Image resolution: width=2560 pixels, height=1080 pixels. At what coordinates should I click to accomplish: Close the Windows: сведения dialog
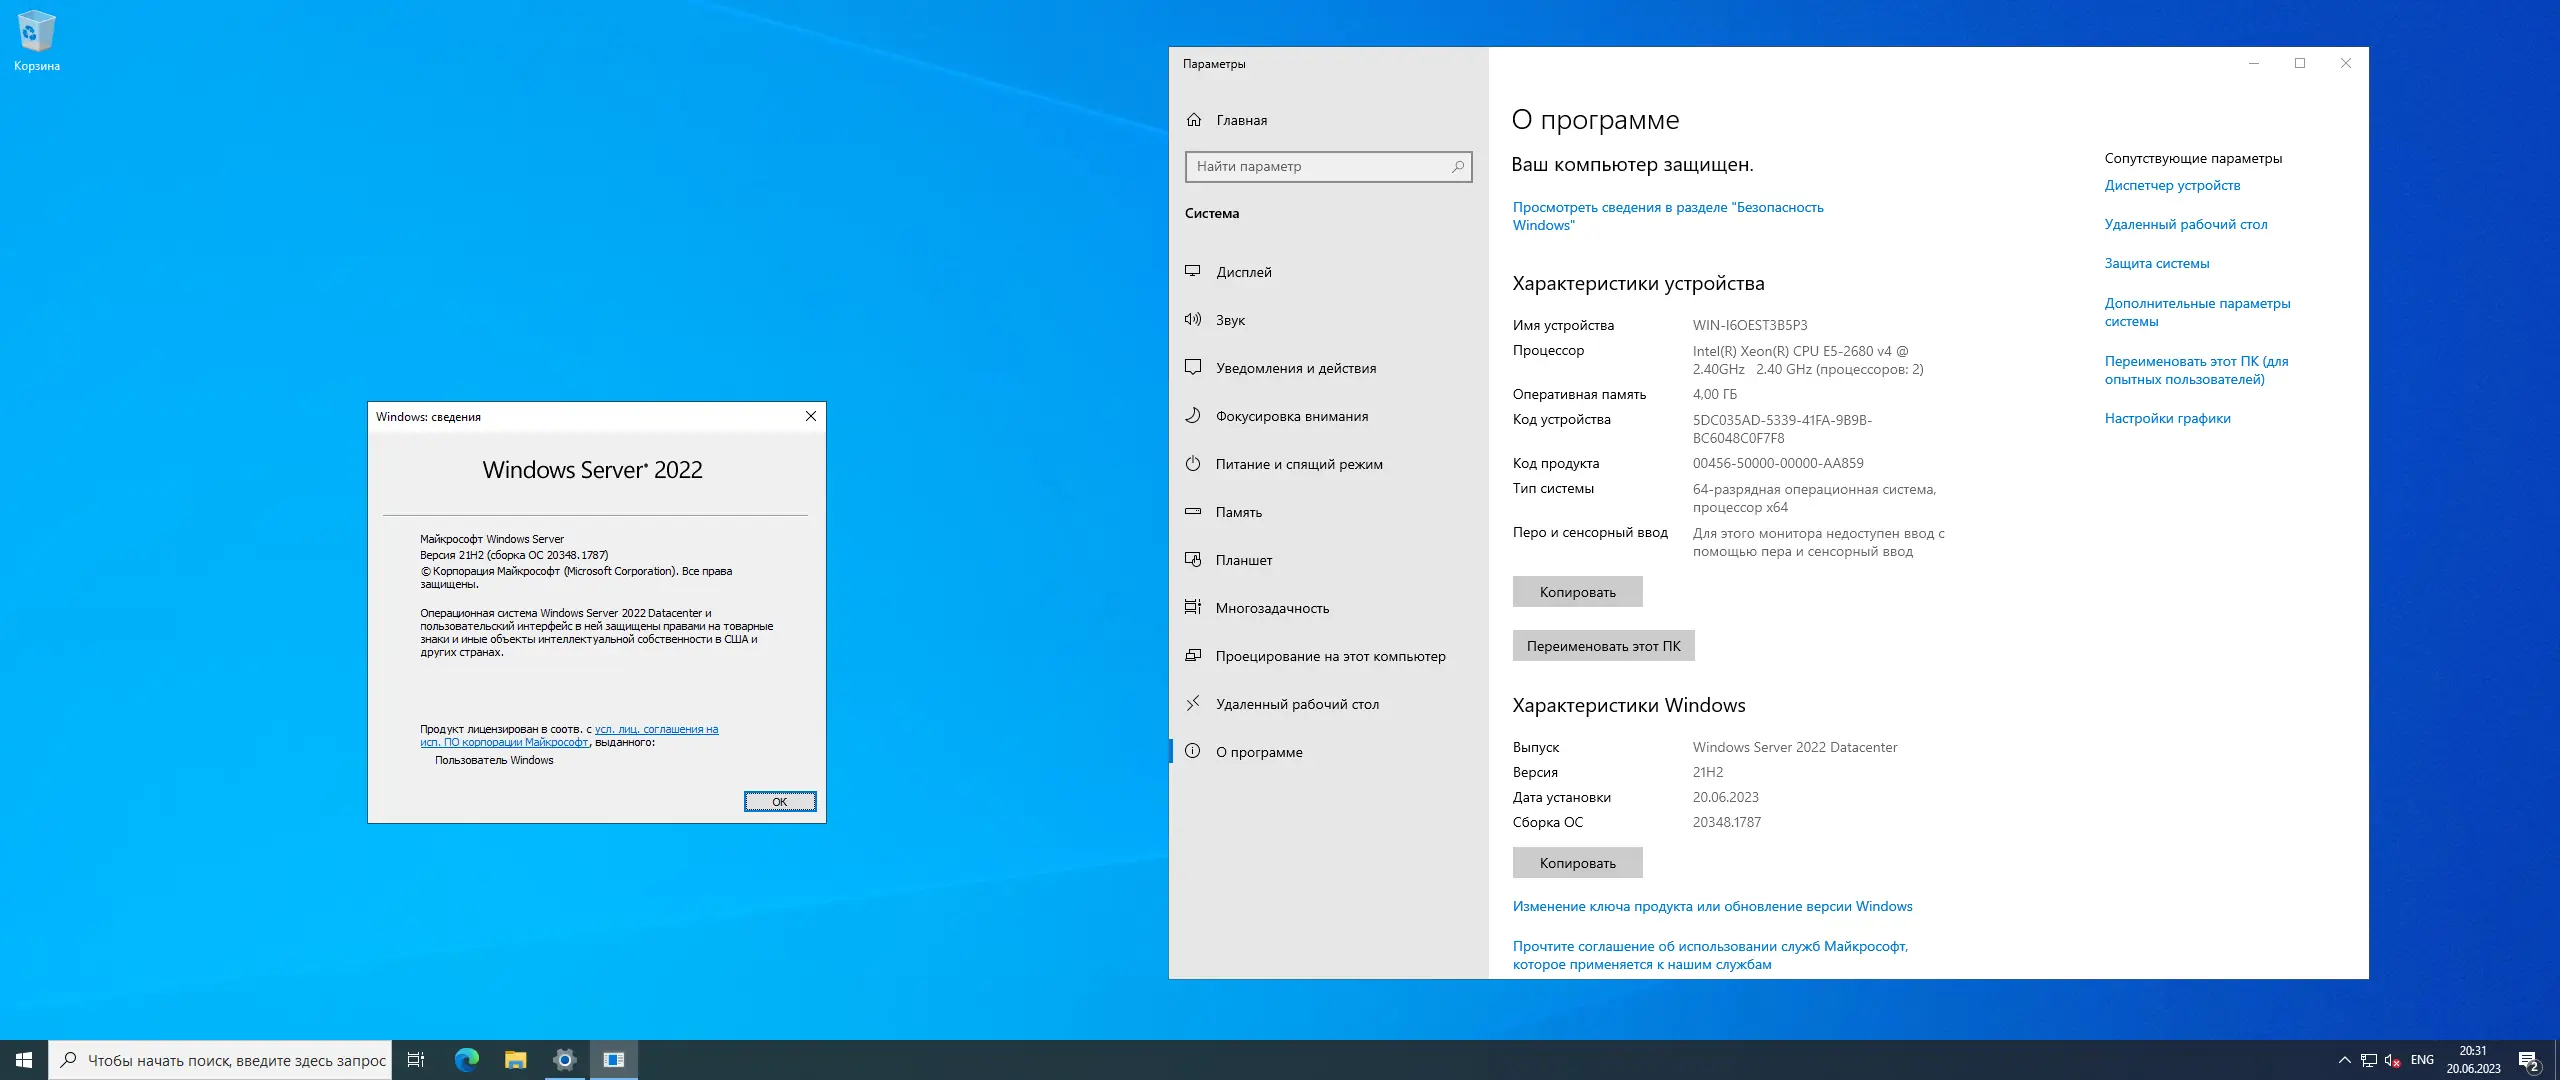point(811,416)
